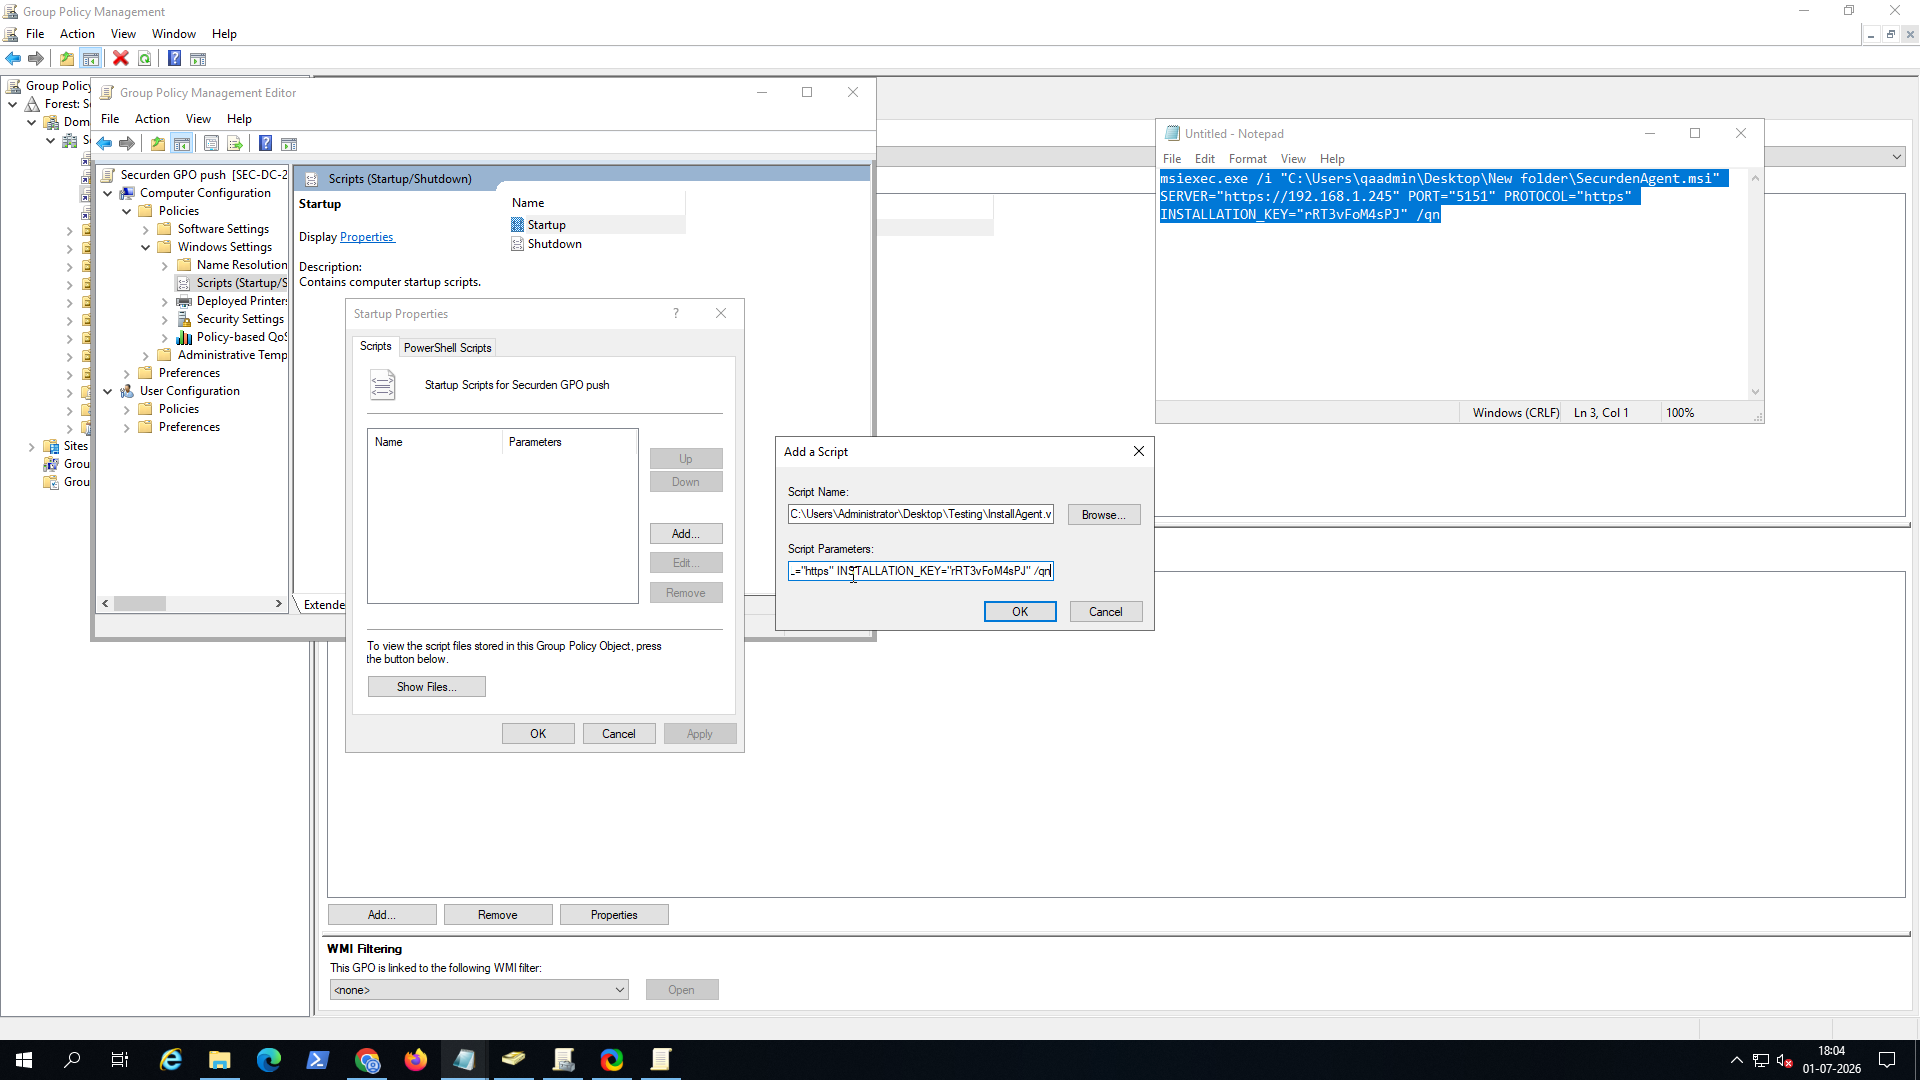Click Refresh icon in Group Policy Management toolbar

coord(145,59)
